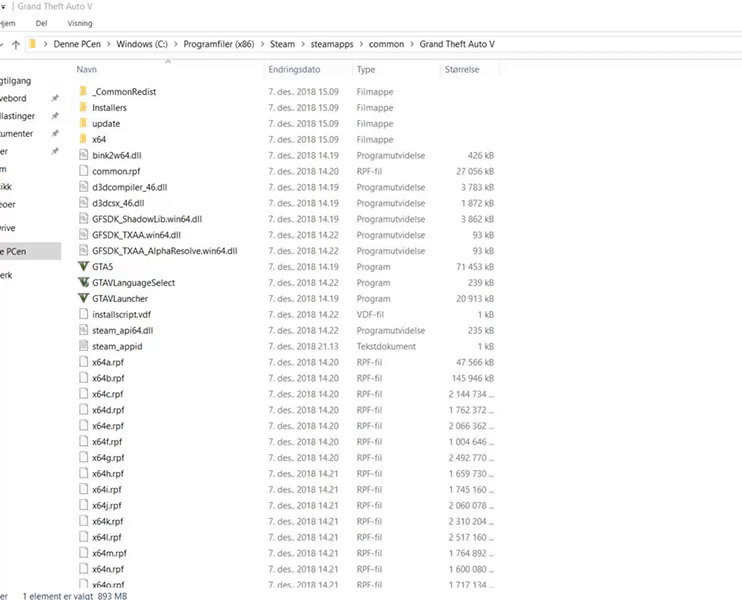Select PCen in navigation pane
The height and width of the screenshot is (600, 742).
pos(30,251)
